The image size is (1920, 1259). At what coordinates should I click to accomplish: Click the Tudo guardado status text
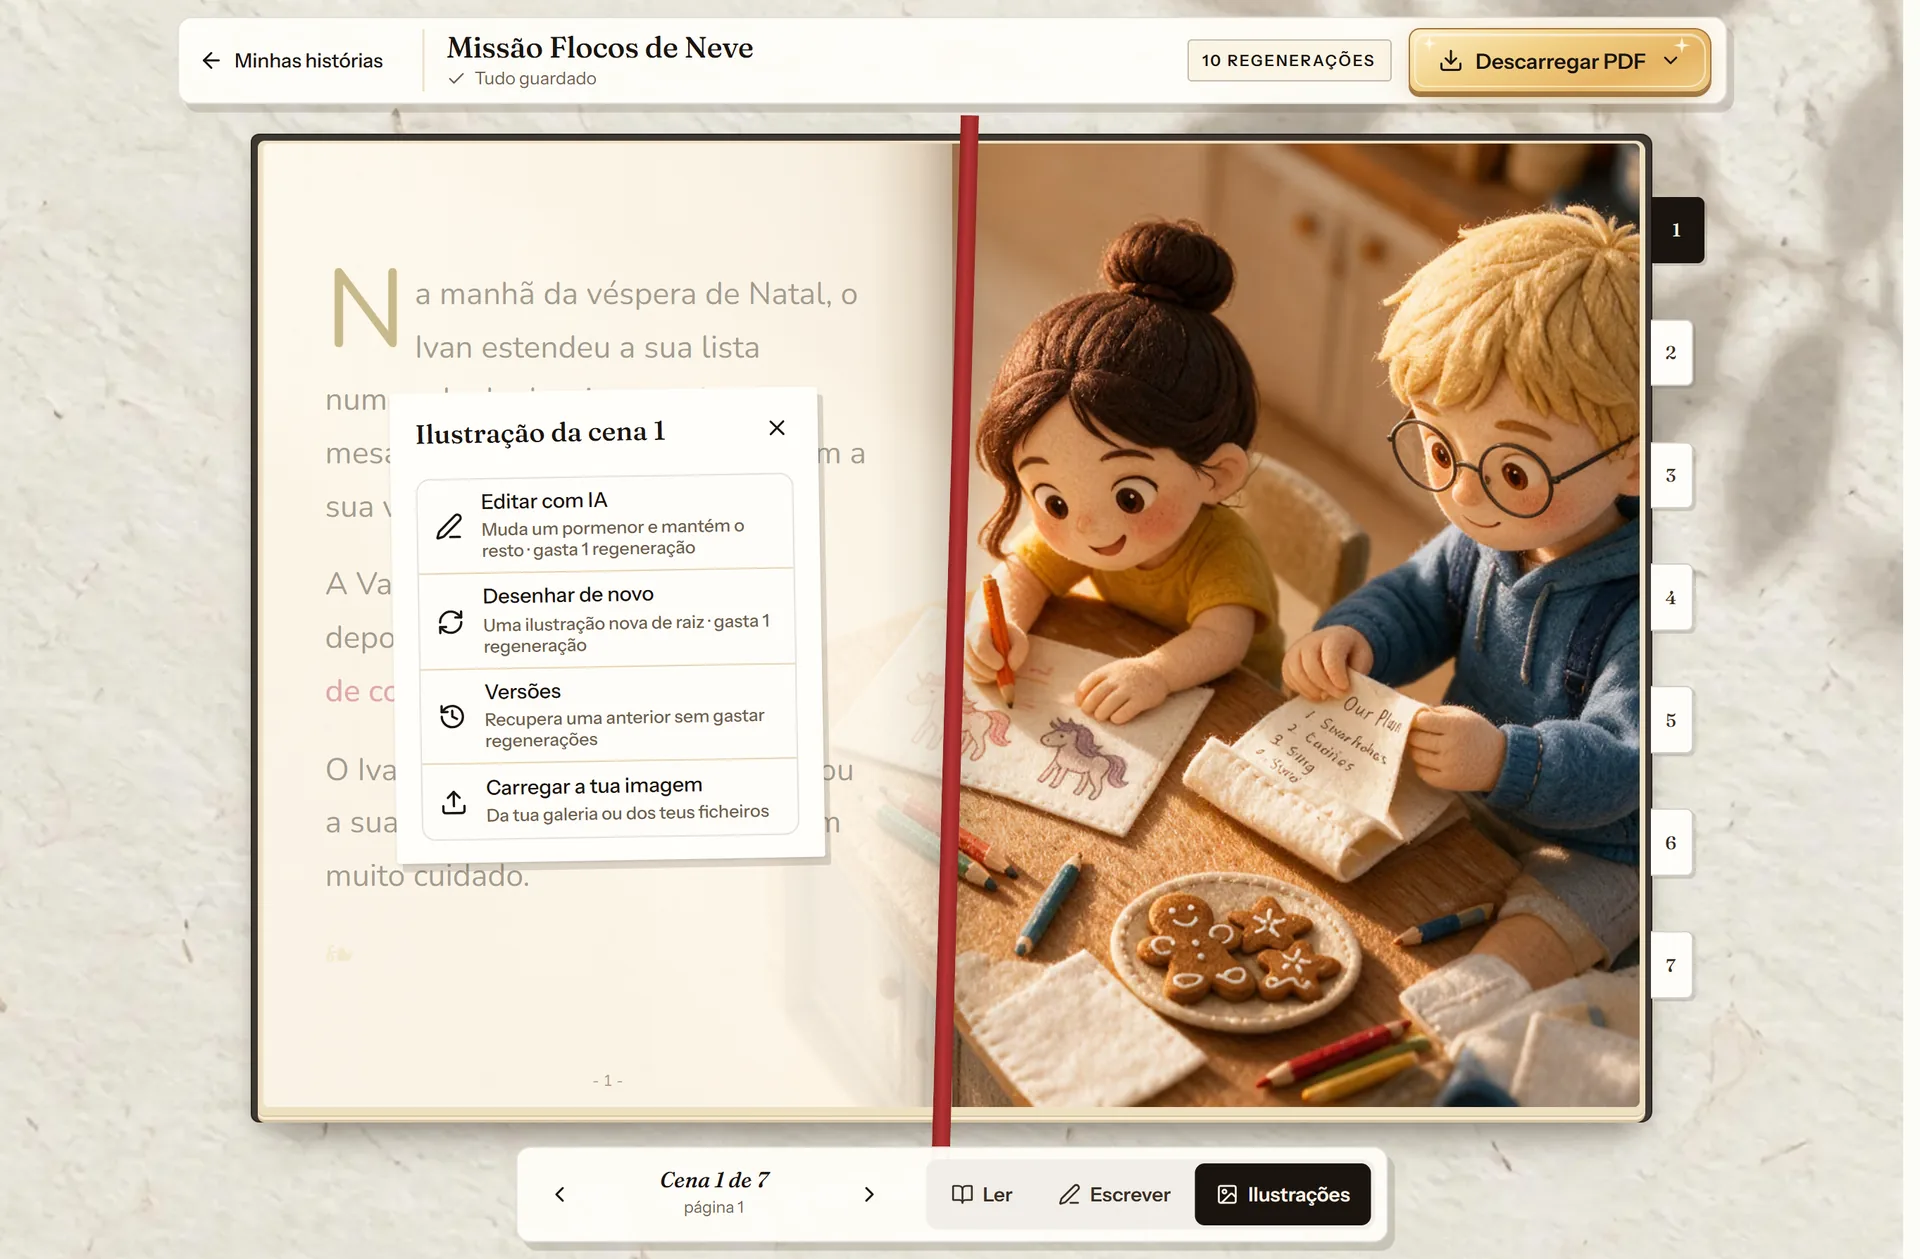coord(535,78)
